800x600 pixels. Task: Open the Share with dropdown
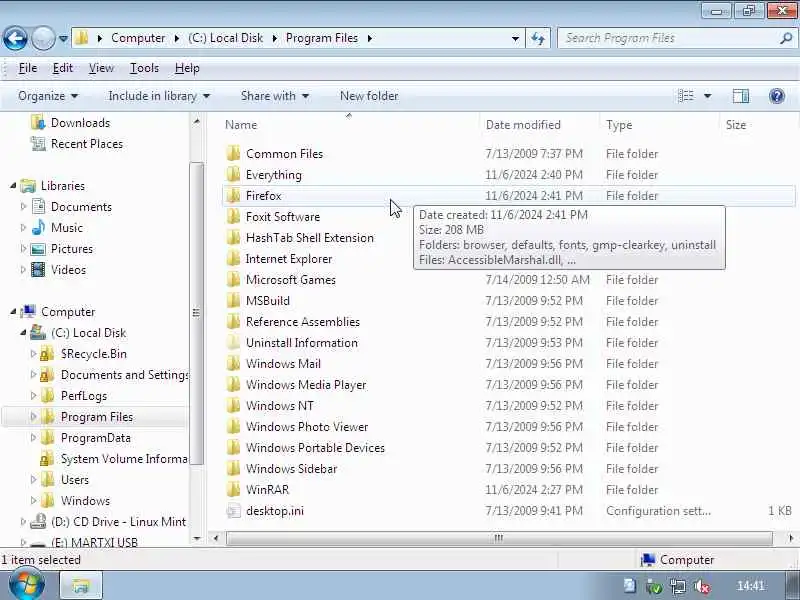point(275,96)
